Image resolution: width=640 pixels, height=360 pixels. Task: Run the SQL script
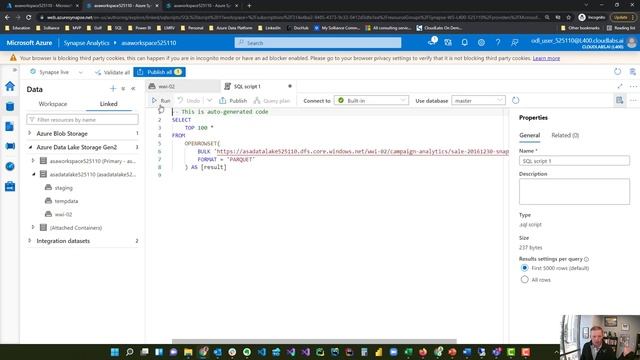(x=161, y=100)
